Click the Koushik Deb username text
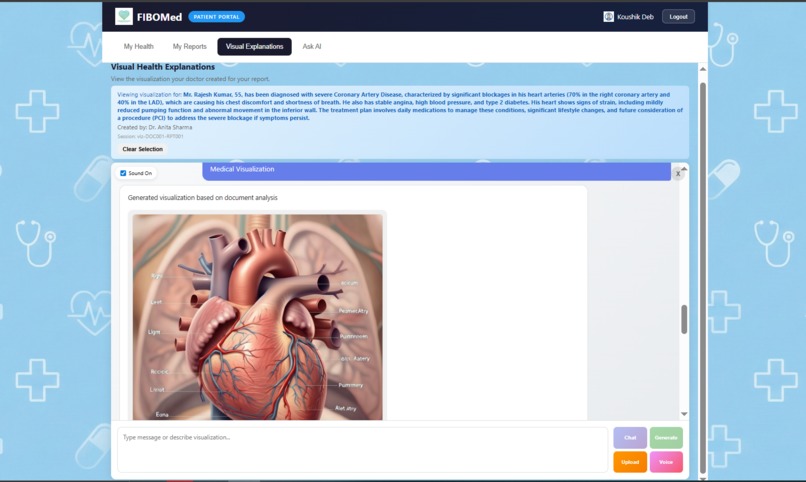This screenshot has height=482, width=806. click(x=635, y=17)
